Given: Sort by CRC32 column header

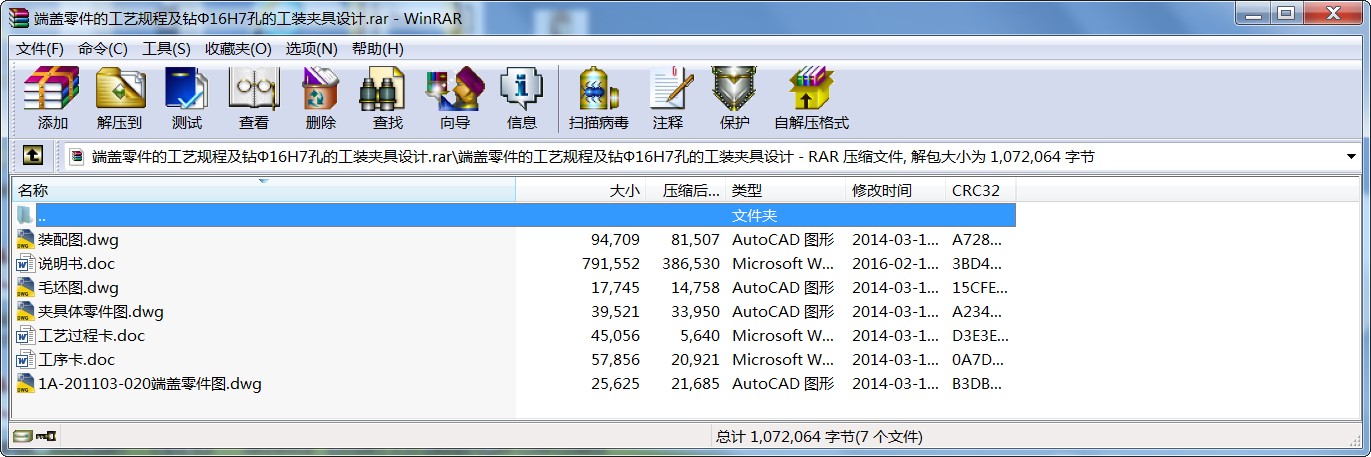Looking at the screenshot, I should 981,190.
